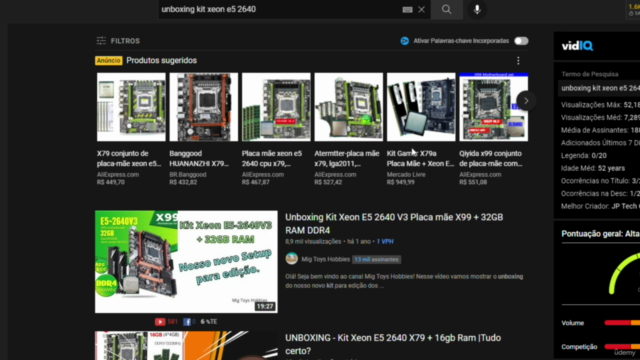Click the Melhor Criador: JP Tech entry
This screenshot has height=360, width=640.
600,206
